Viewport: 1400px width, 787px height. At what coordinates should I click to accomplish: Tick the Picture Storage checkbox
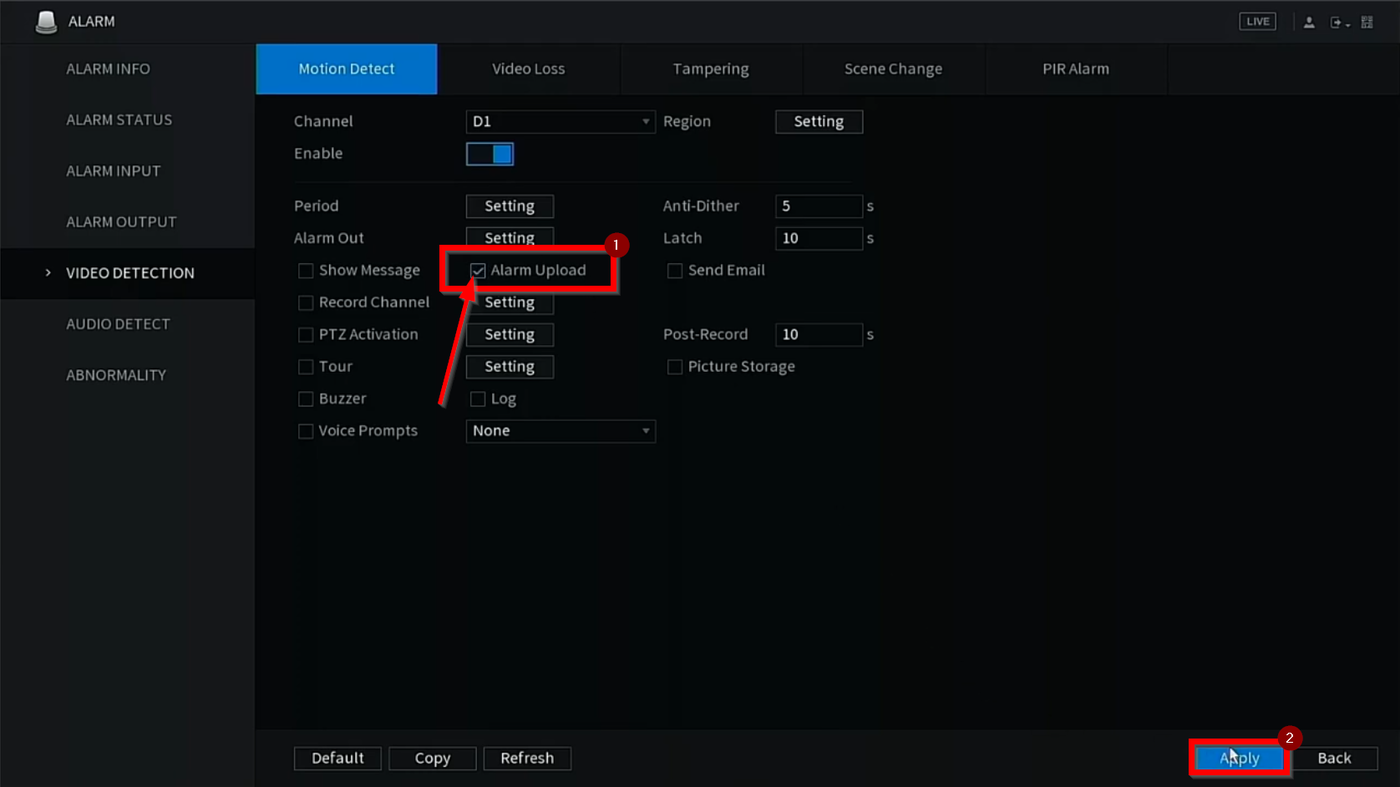[x=675, y=367]
